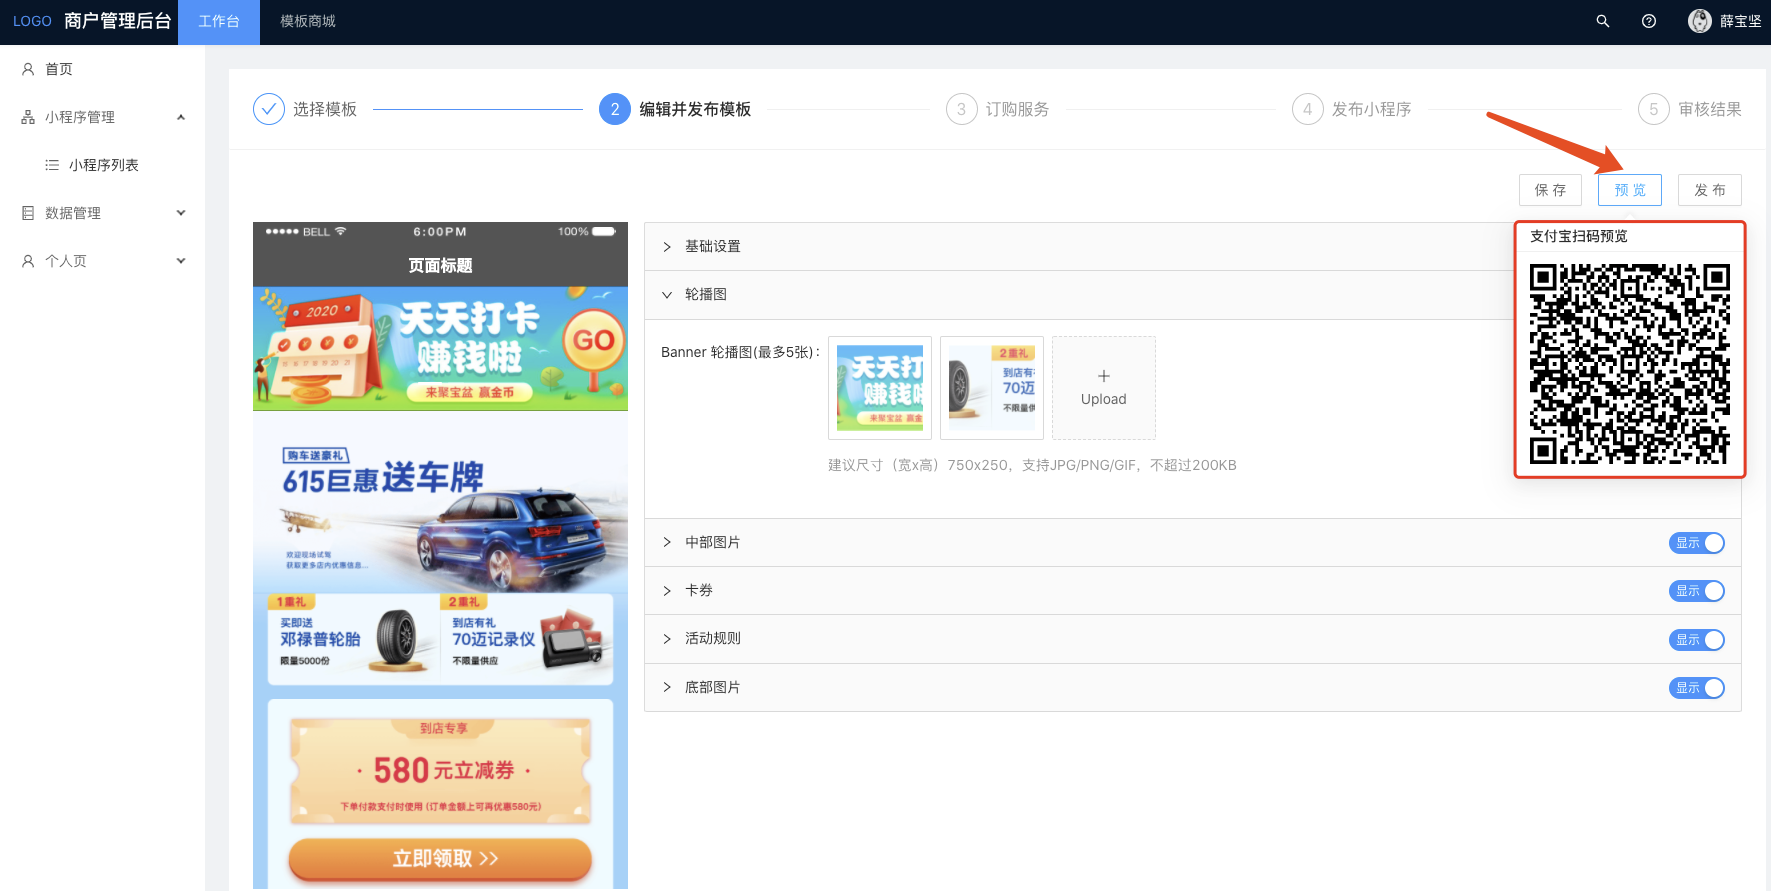Switch to the 模板商城 tab

[x=308, y=22]
